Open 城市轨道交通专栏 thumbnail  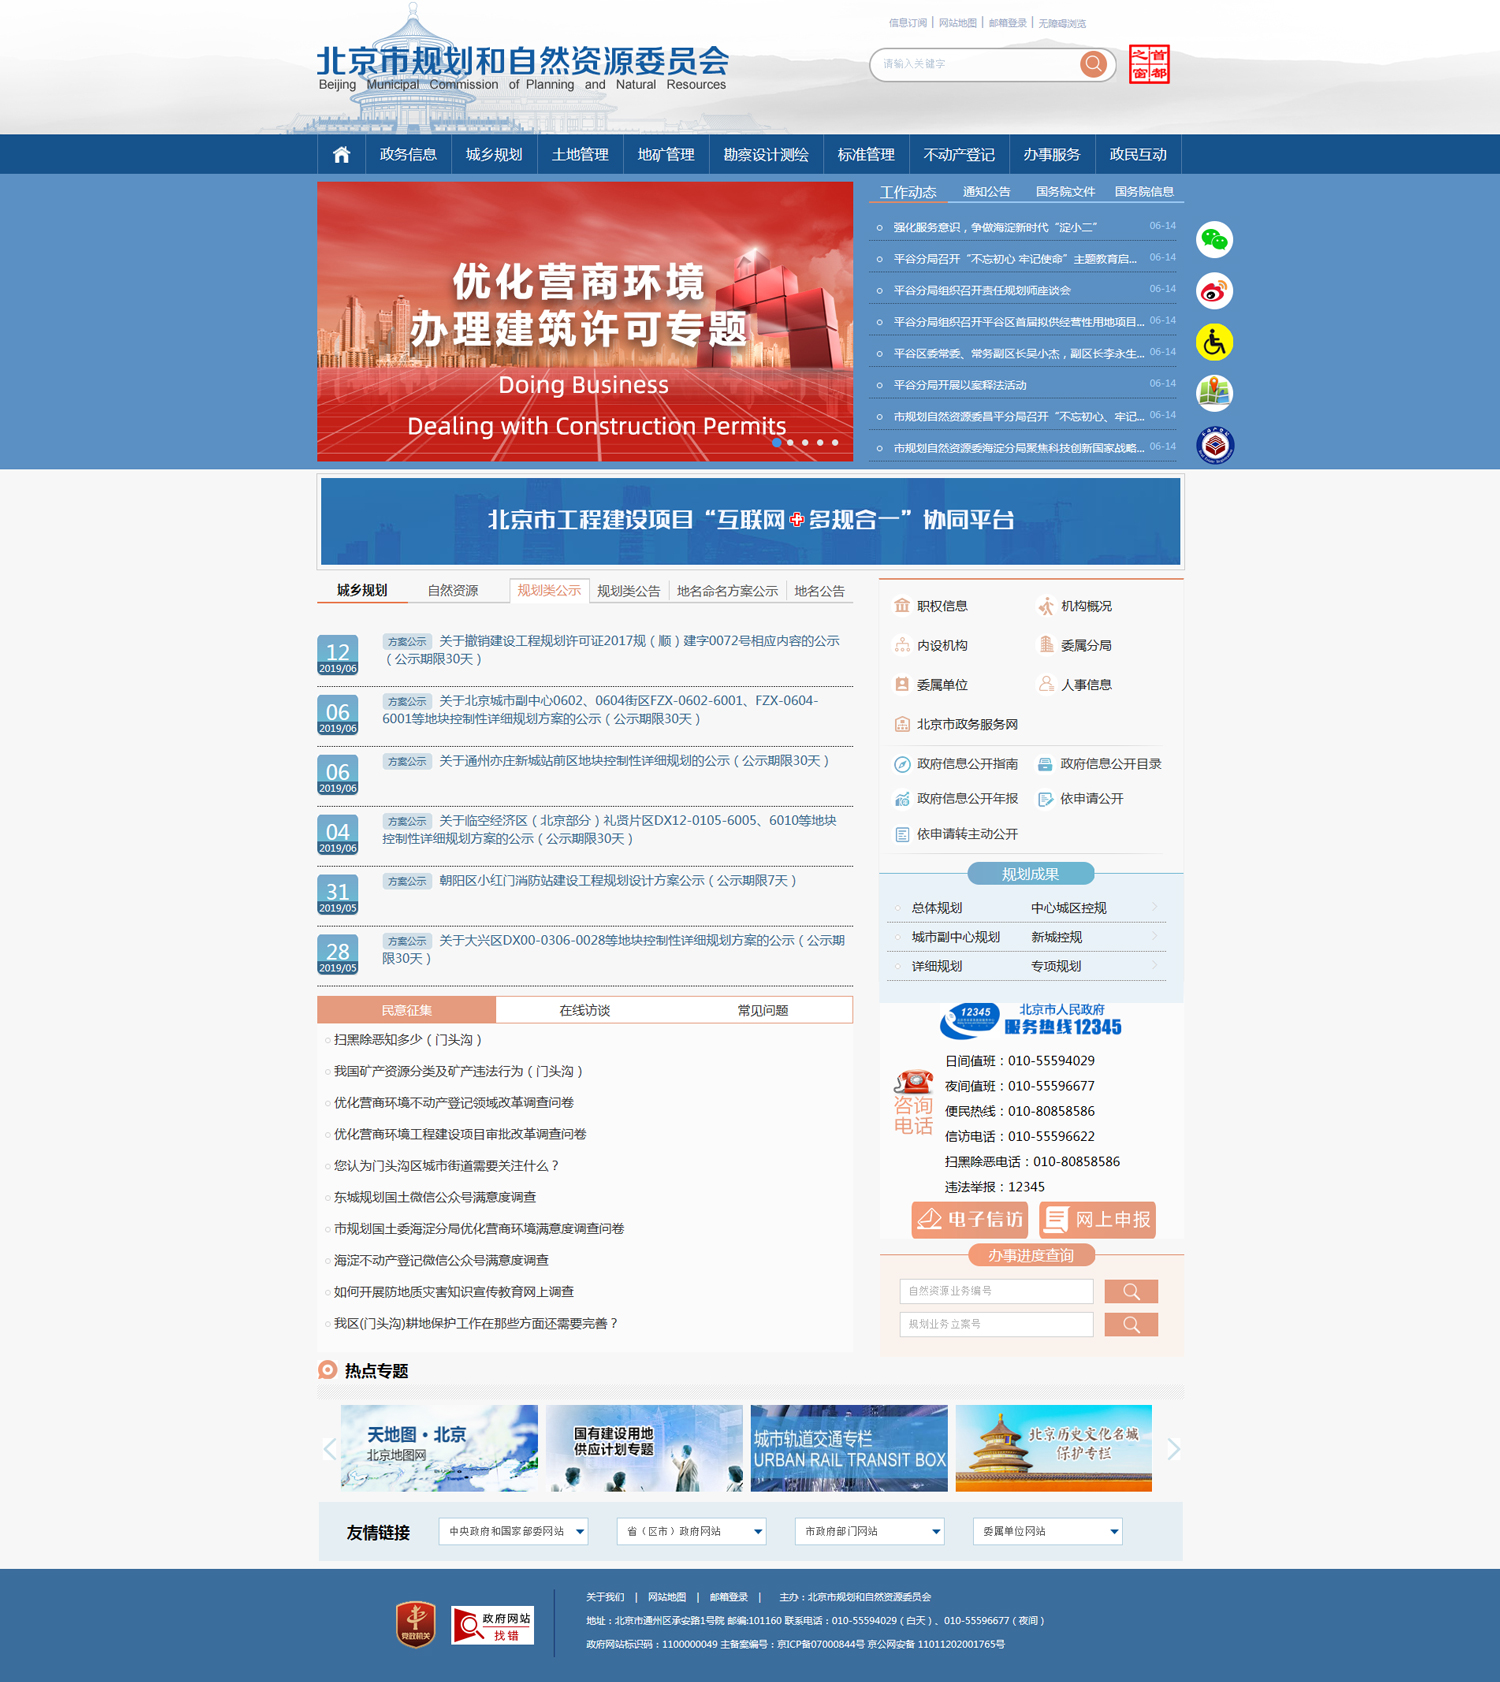point(849,1448)
